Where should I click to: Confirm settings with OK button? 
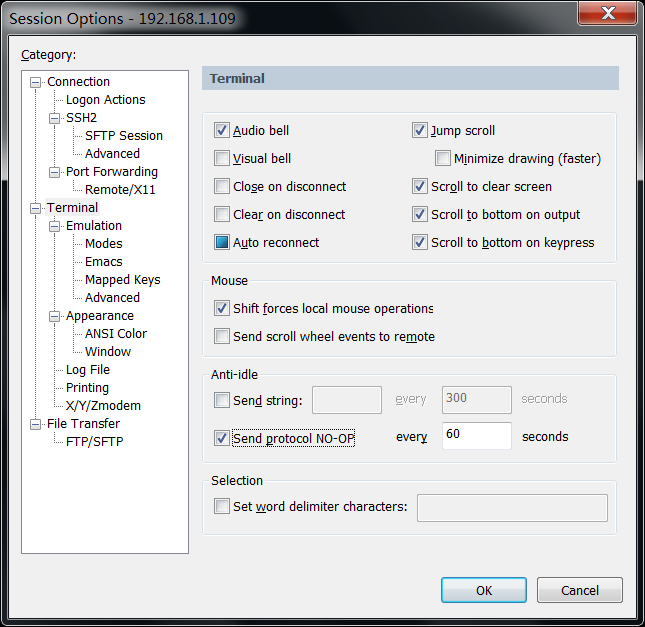pyautogui.click(x=484, y=590)
